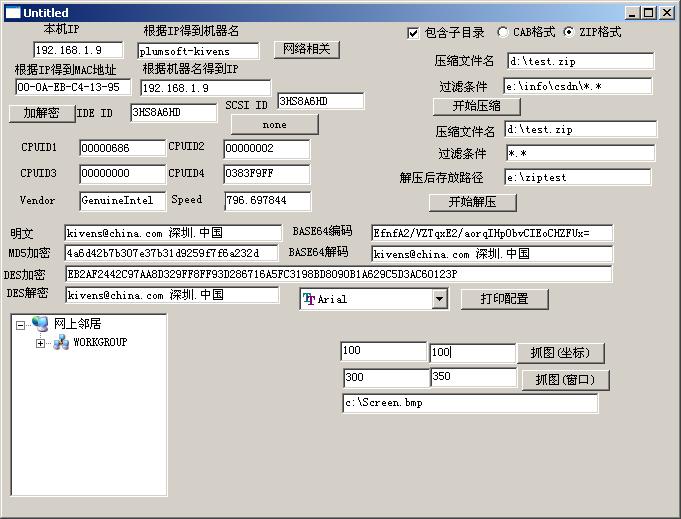Click the 本机IP field with 192.168.1.9

78,50
